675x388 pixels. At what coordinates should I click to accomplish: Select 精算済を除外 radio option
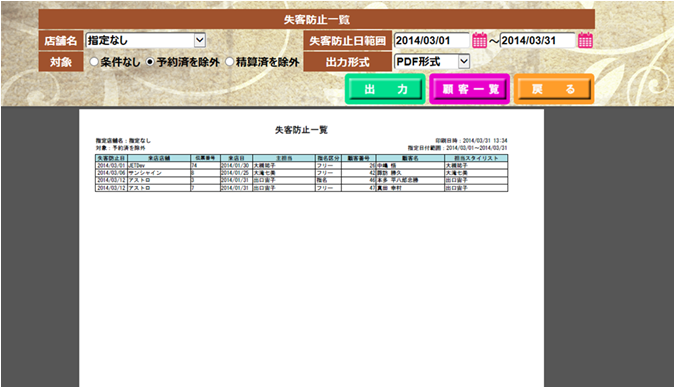pos(229,62)
